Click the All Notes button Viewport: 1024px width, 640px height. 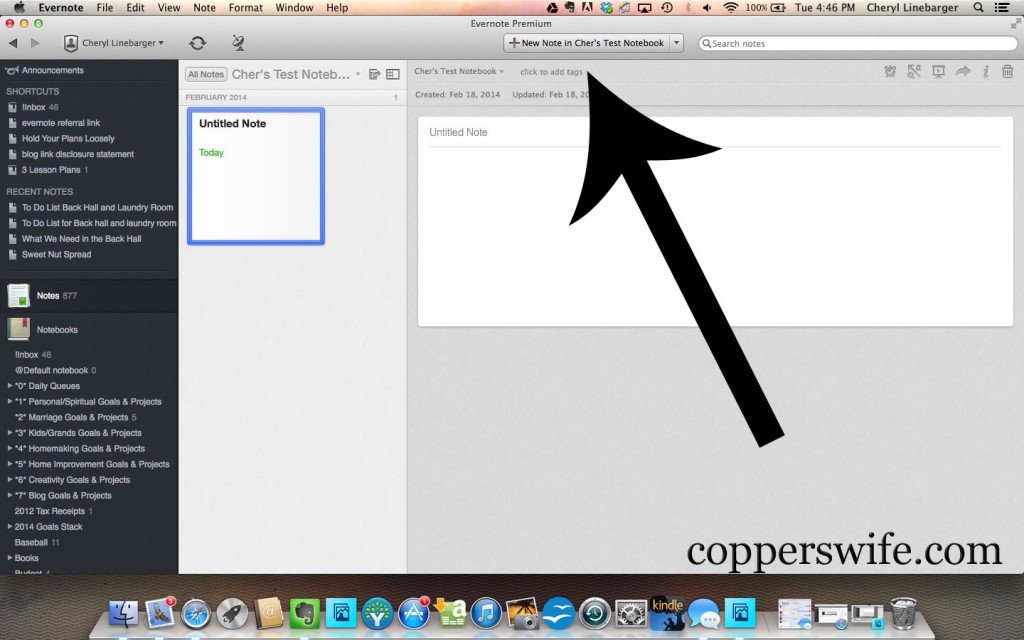(x=206, y=74)
